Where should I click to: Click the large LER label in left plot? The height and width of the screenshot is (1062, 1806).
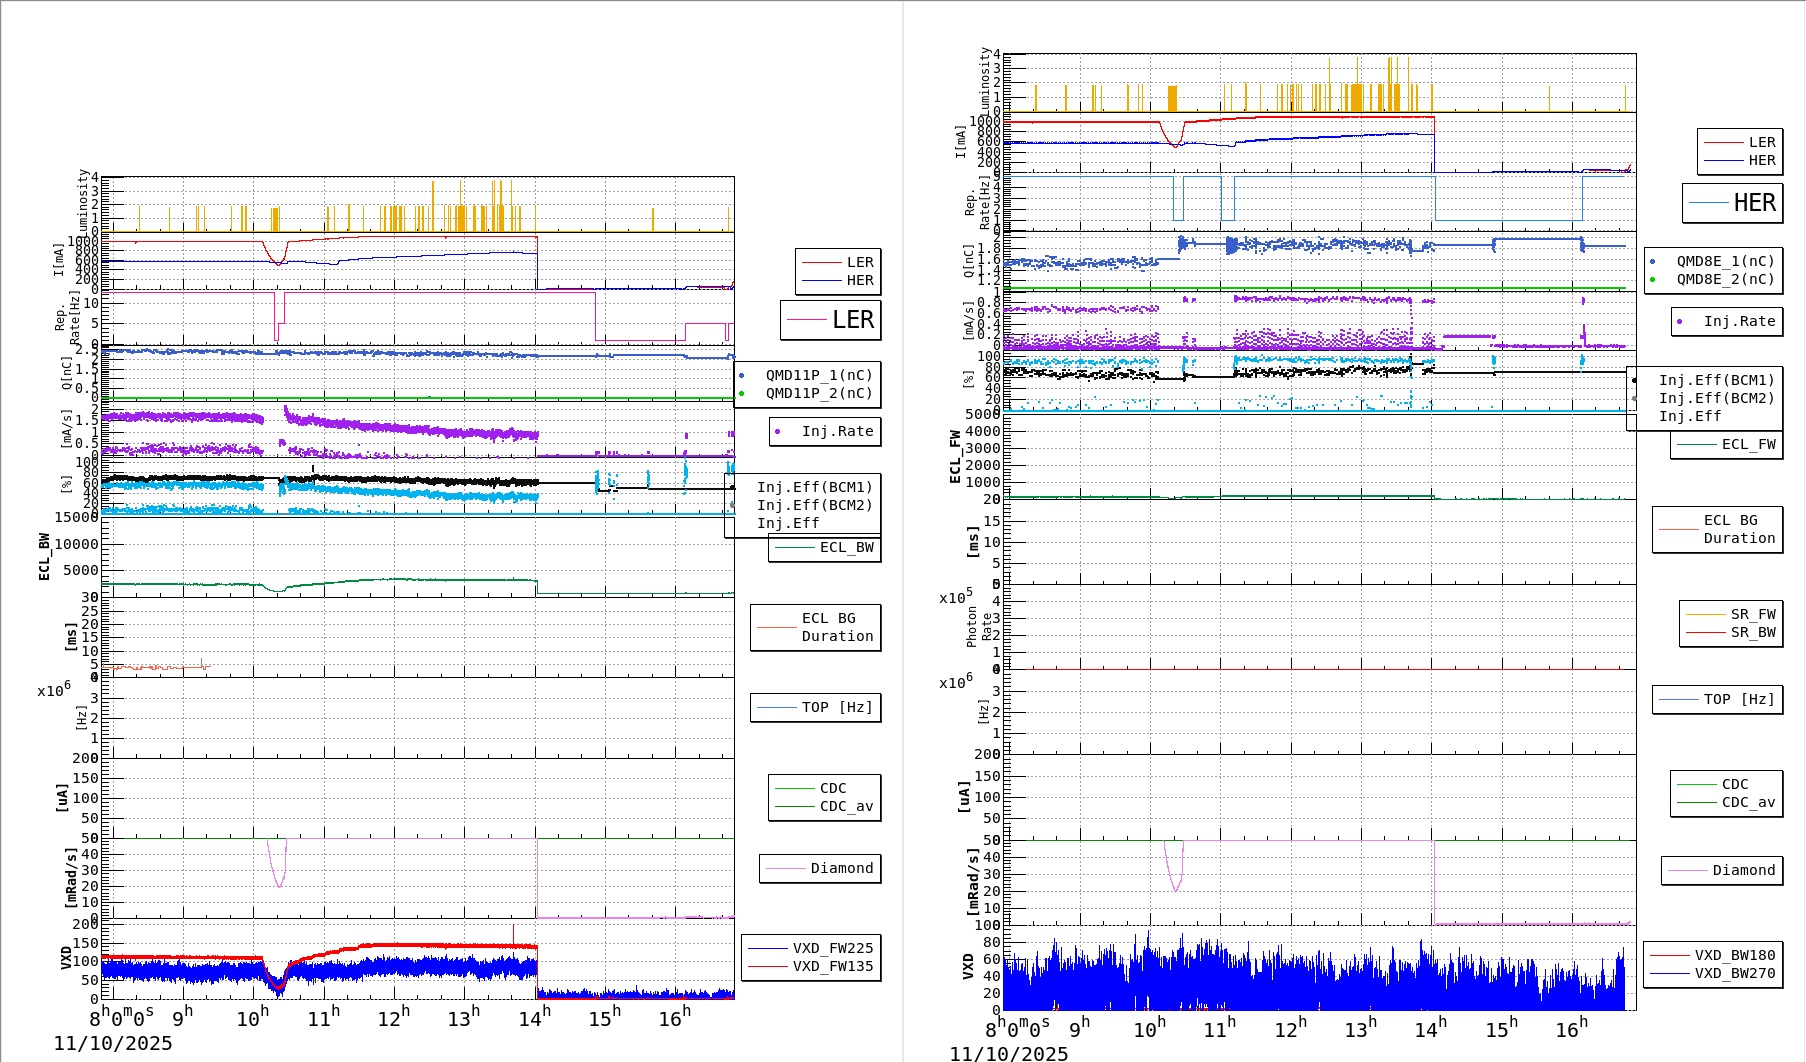point(852,320)
